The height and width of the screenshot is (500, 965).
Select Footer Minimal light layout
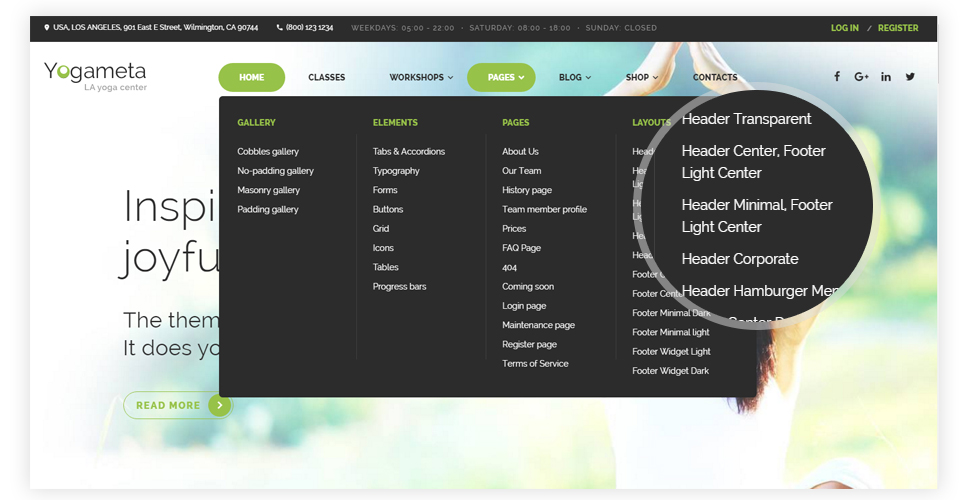point(671,333)
